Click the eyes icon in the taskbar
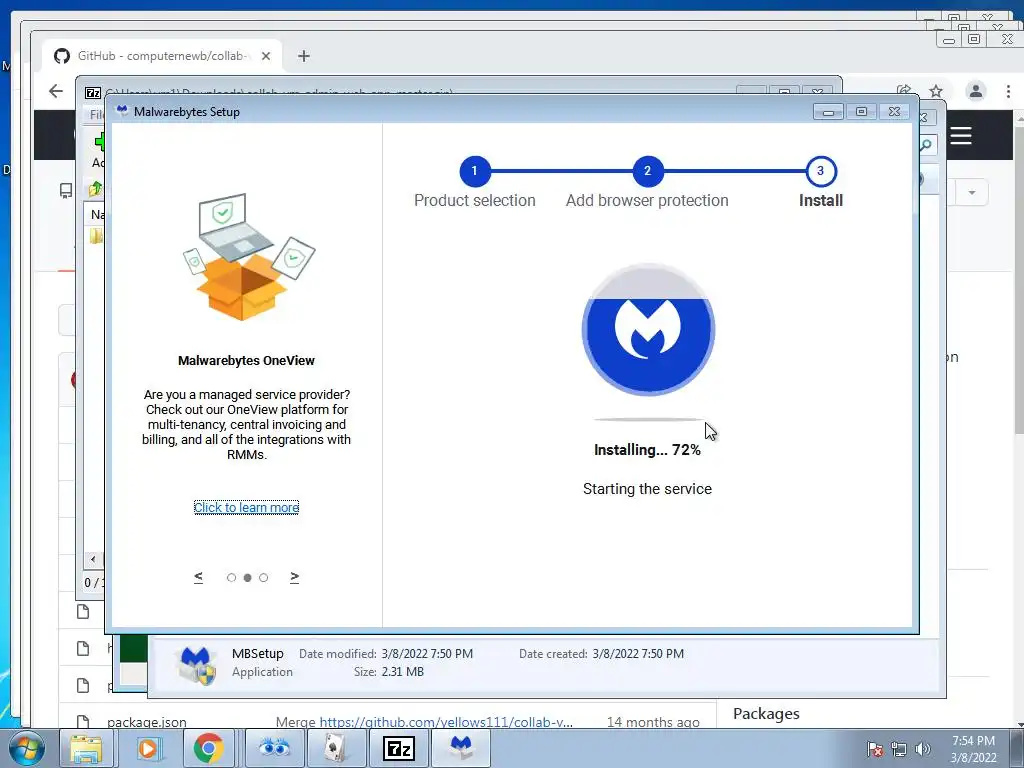The image size is (1024, 768). (275, 748)
